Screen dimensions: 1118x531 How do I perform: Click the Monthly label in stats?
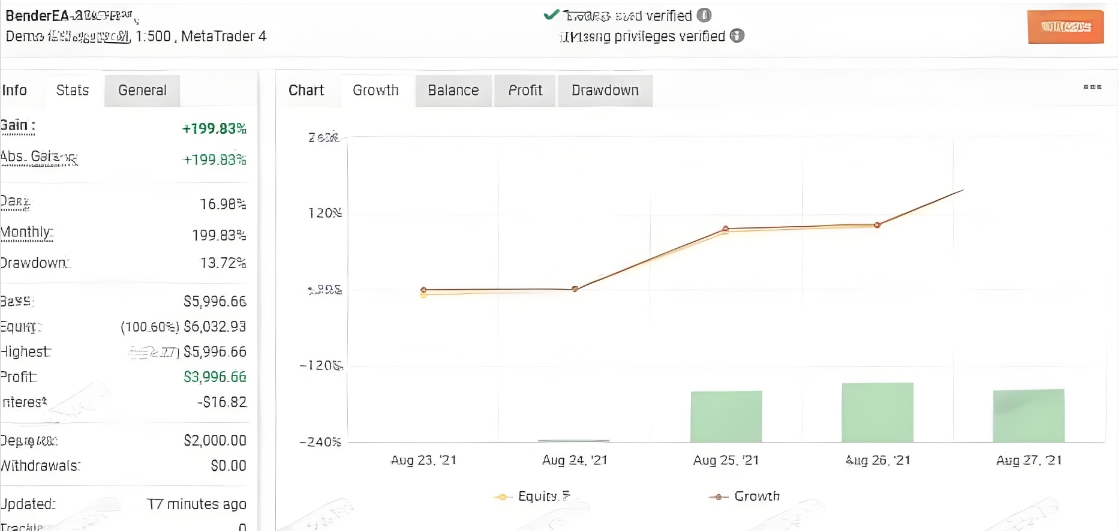(x=26, y=233)
